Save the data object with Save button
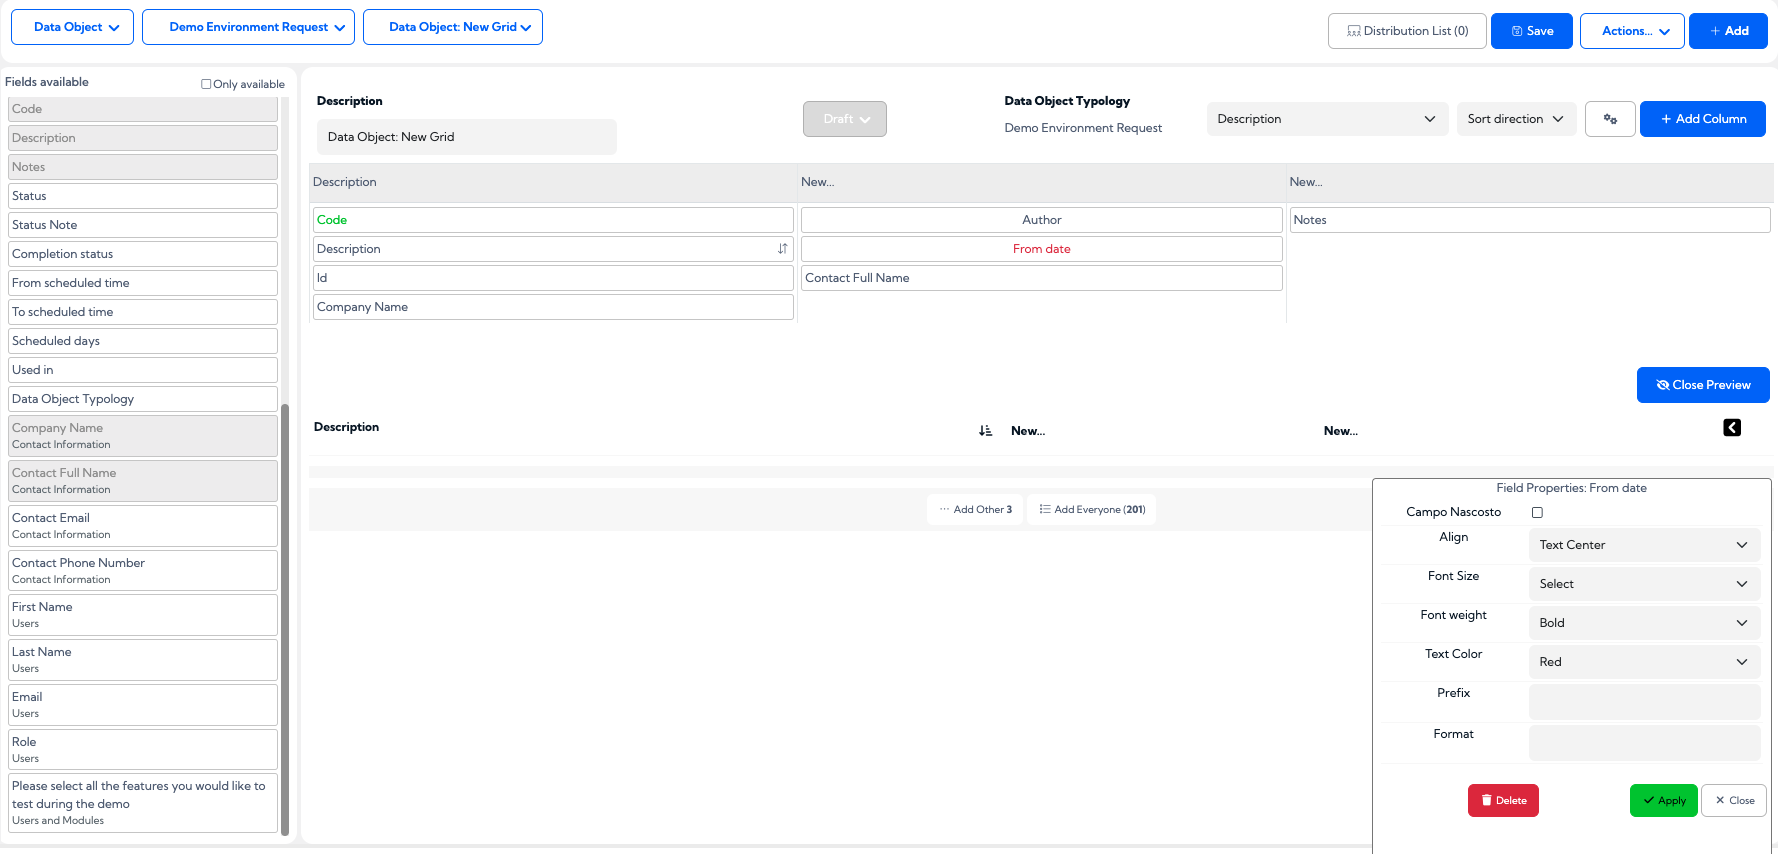 (1532, 31)
